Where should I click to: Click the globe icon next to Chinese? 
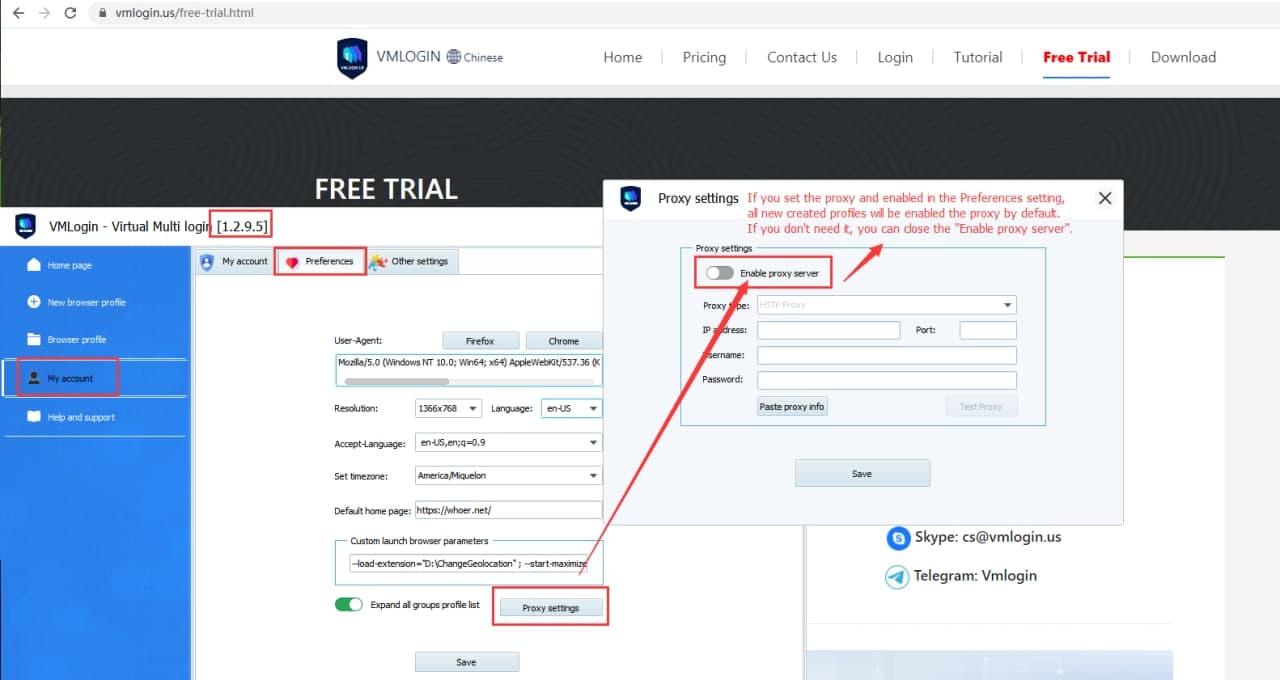pyautogui.click(x=454, y=57)
